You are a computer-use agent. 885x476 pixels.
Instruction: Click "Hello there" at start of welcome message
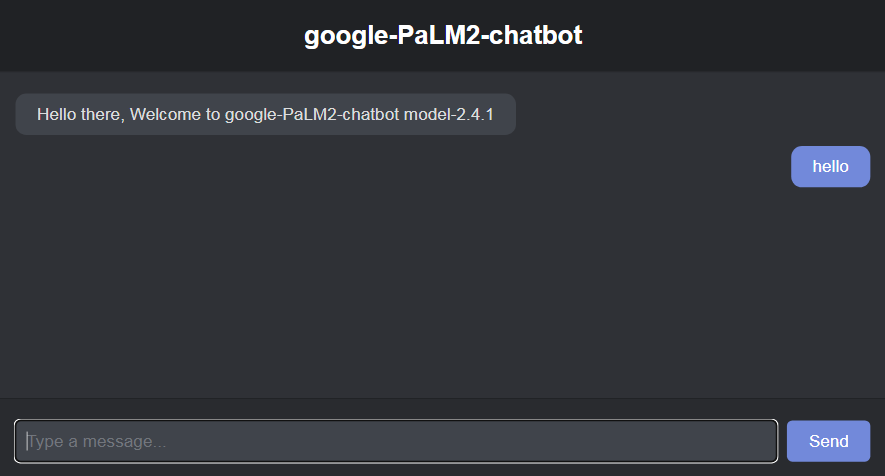80,114
